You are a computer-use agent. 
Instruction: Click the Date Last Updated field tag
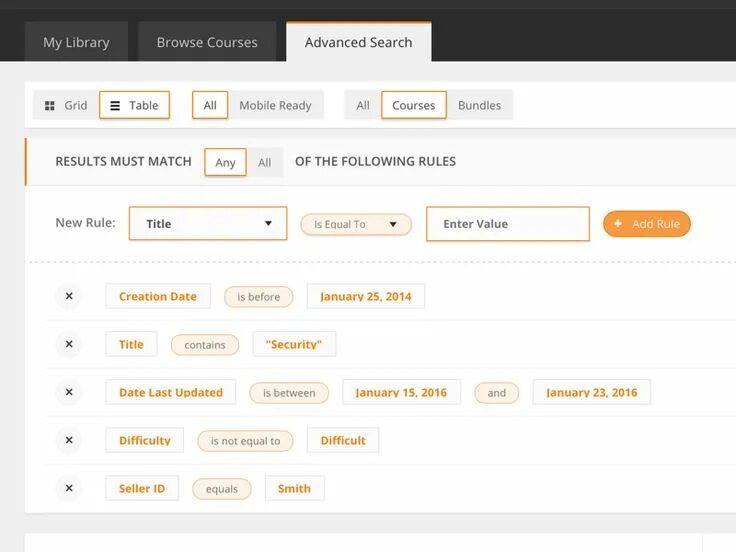171,392
